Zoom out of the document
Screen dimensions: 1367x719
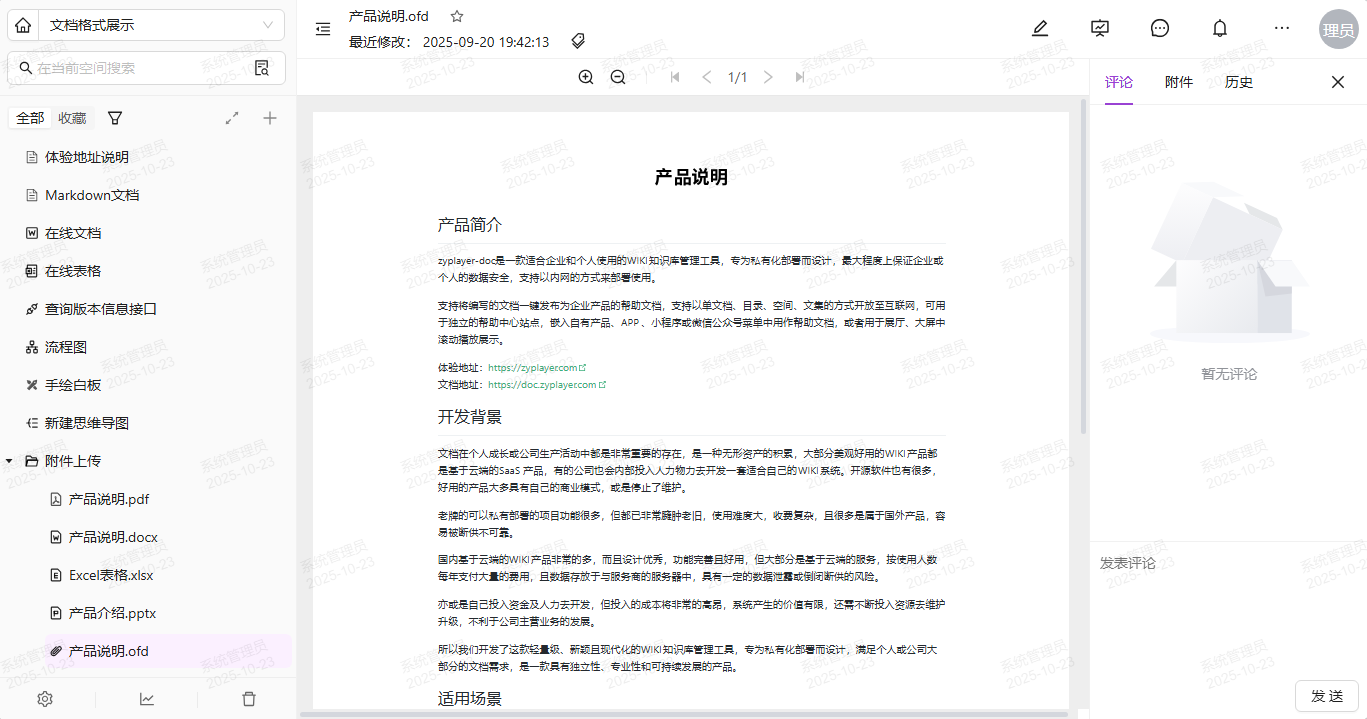click(618, 77)
